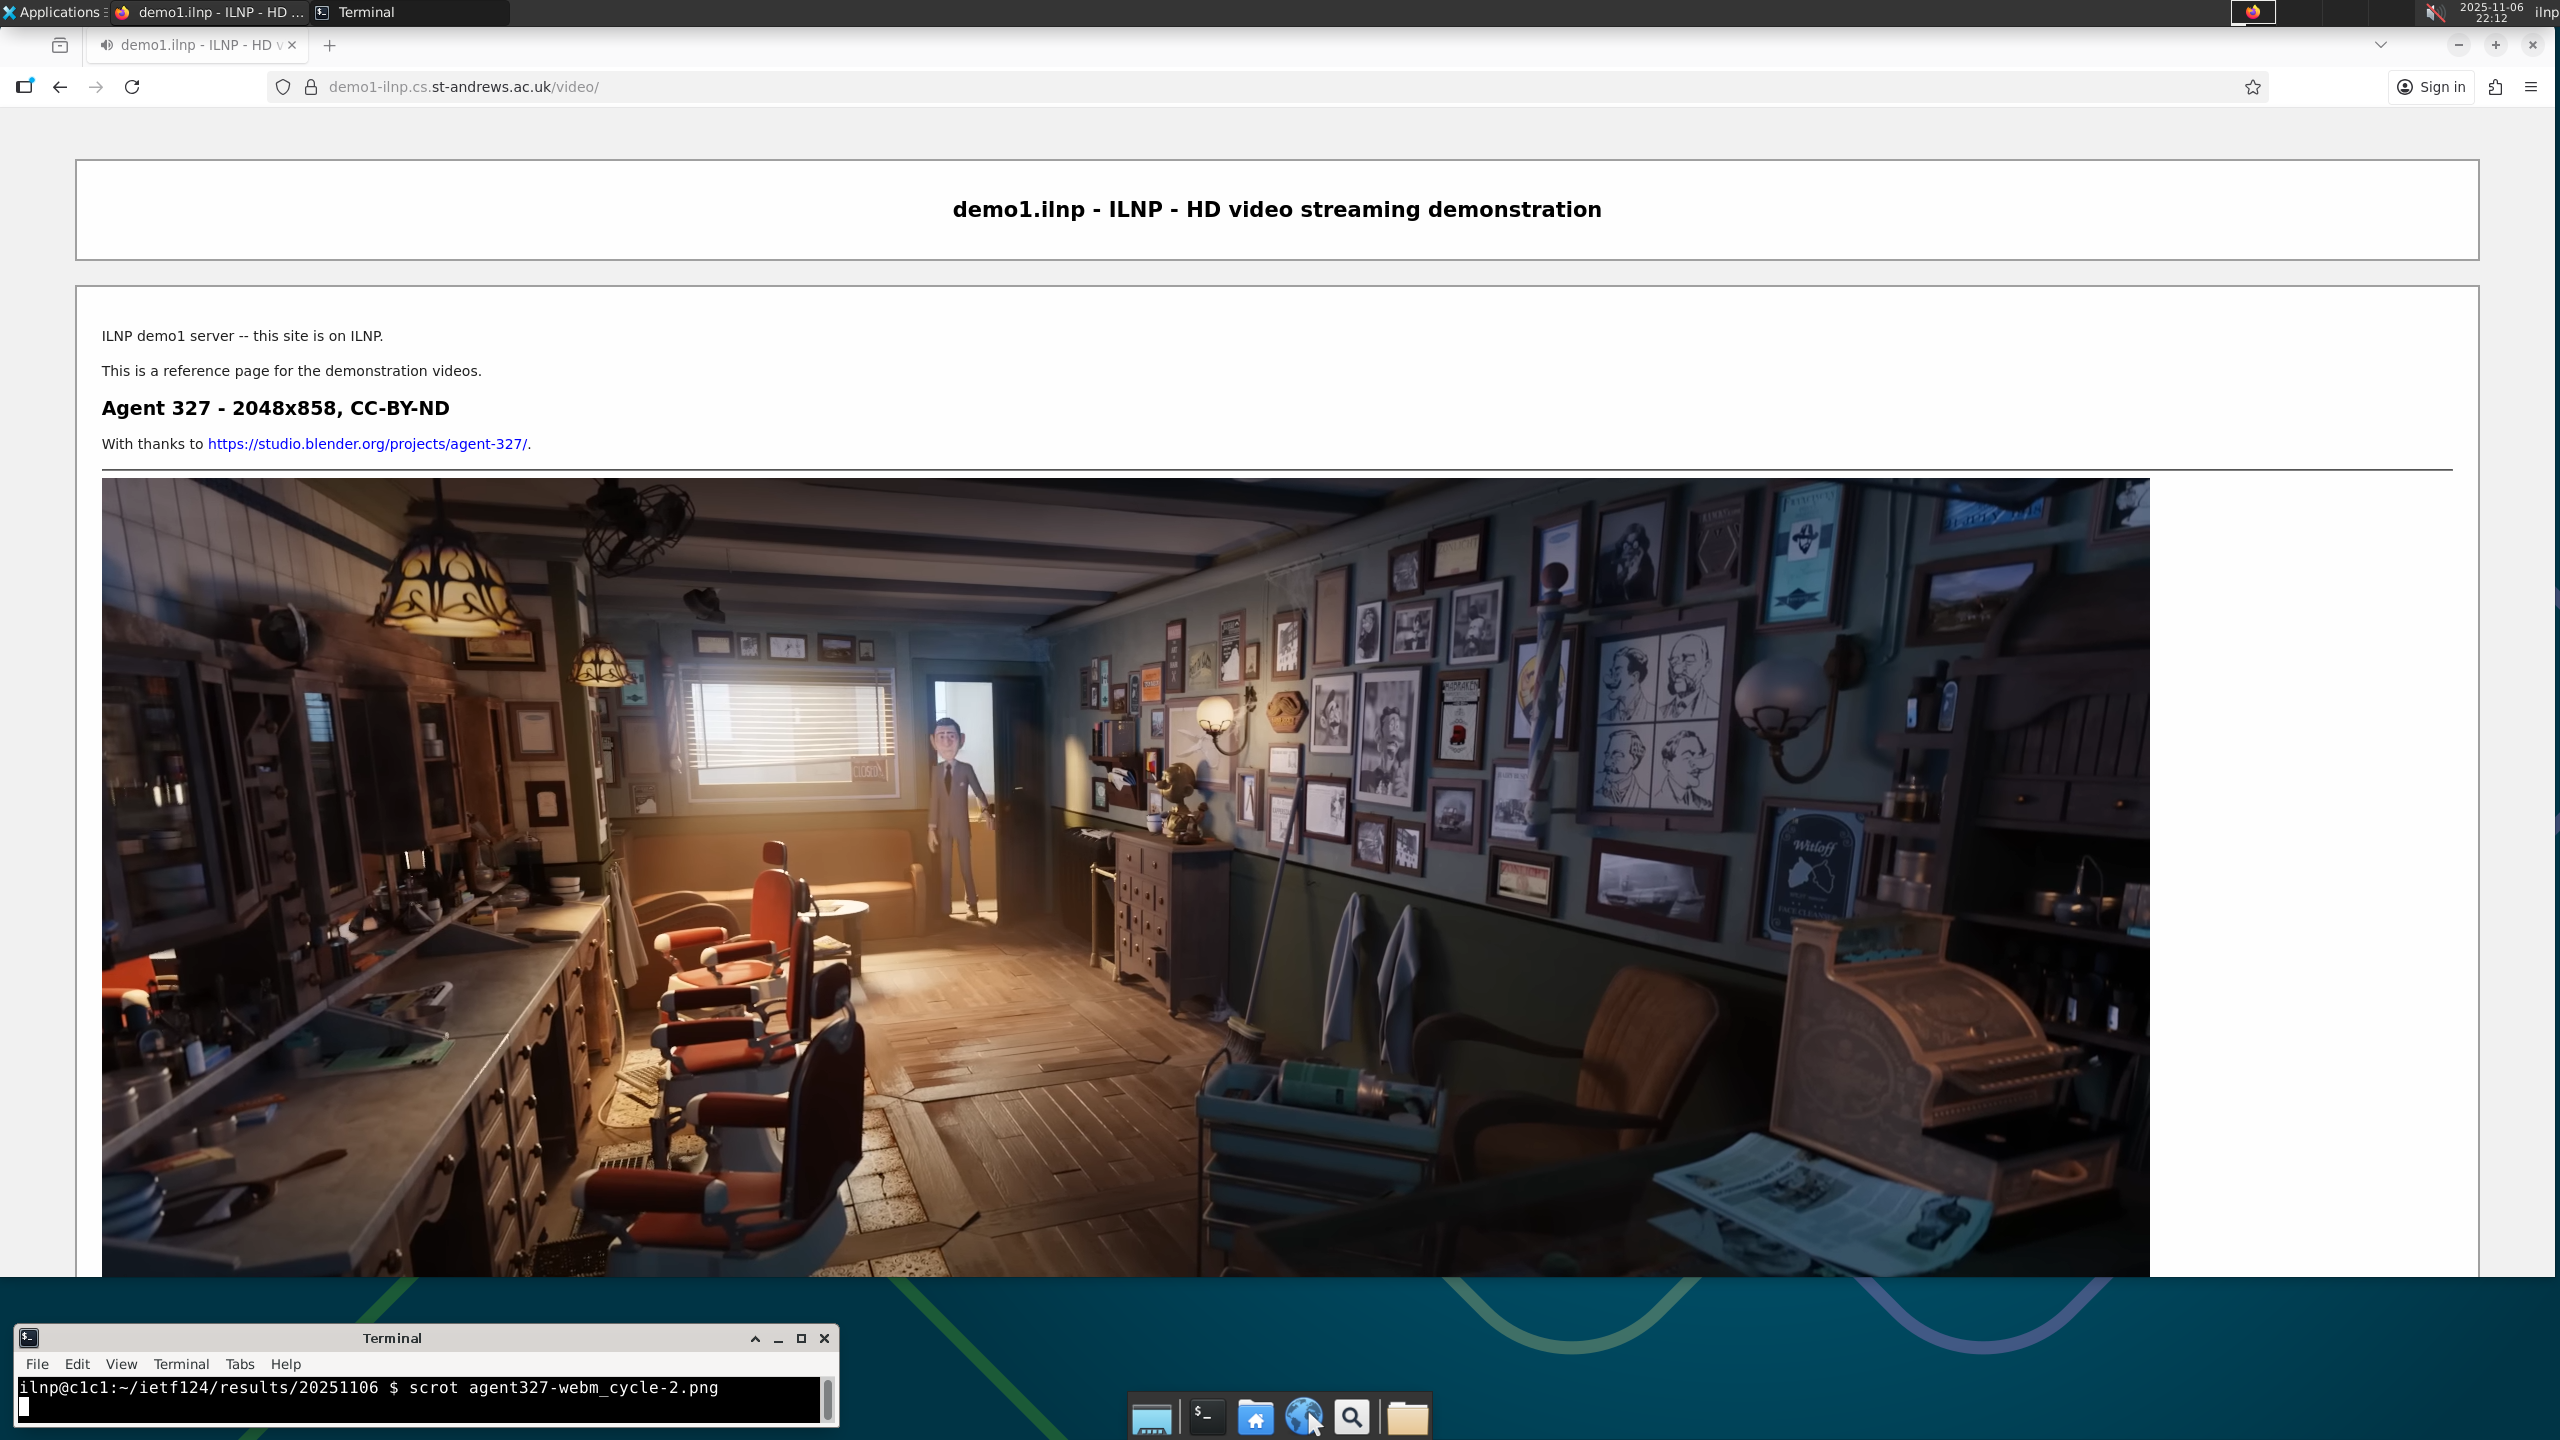Screen dimensions: 2560x1440
Task: Open the application finder magnifier dock icon
Action: [x=1352, y=1417]
